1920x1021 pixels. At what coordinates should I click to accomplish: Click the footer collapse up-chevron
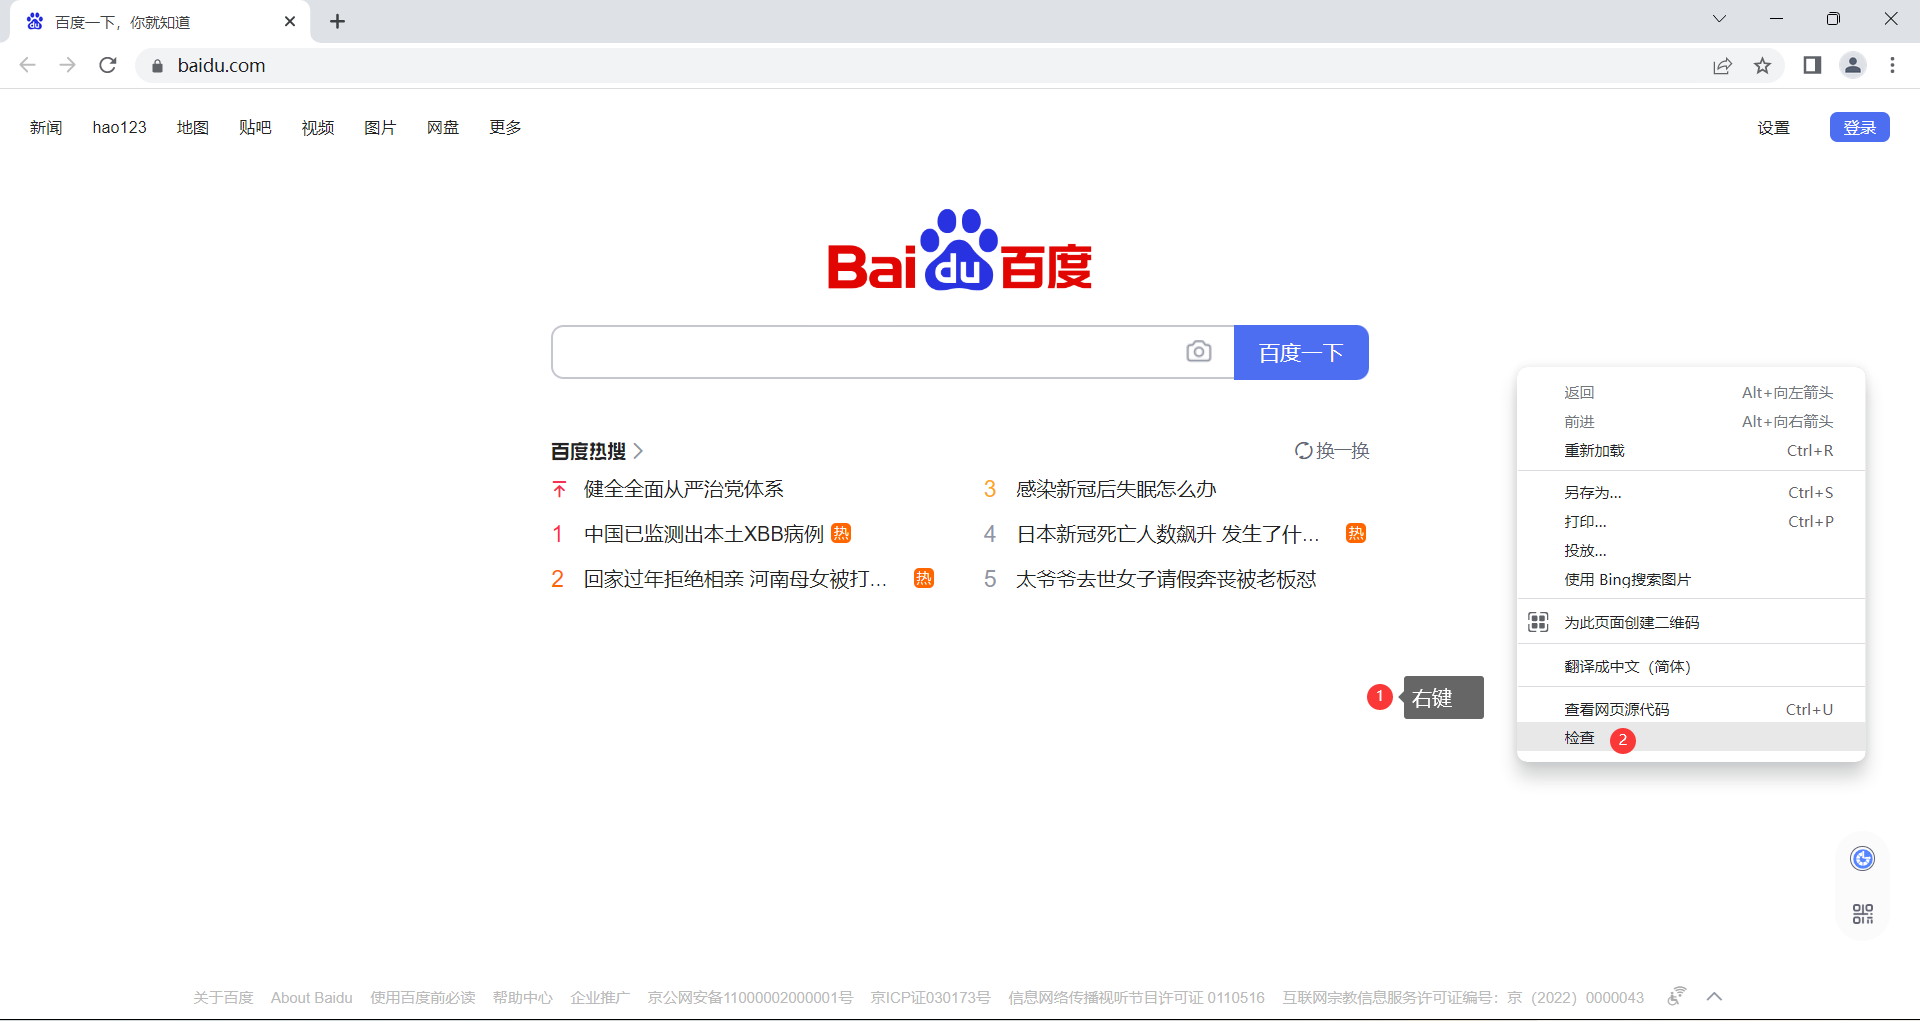tap(1714, 997)
